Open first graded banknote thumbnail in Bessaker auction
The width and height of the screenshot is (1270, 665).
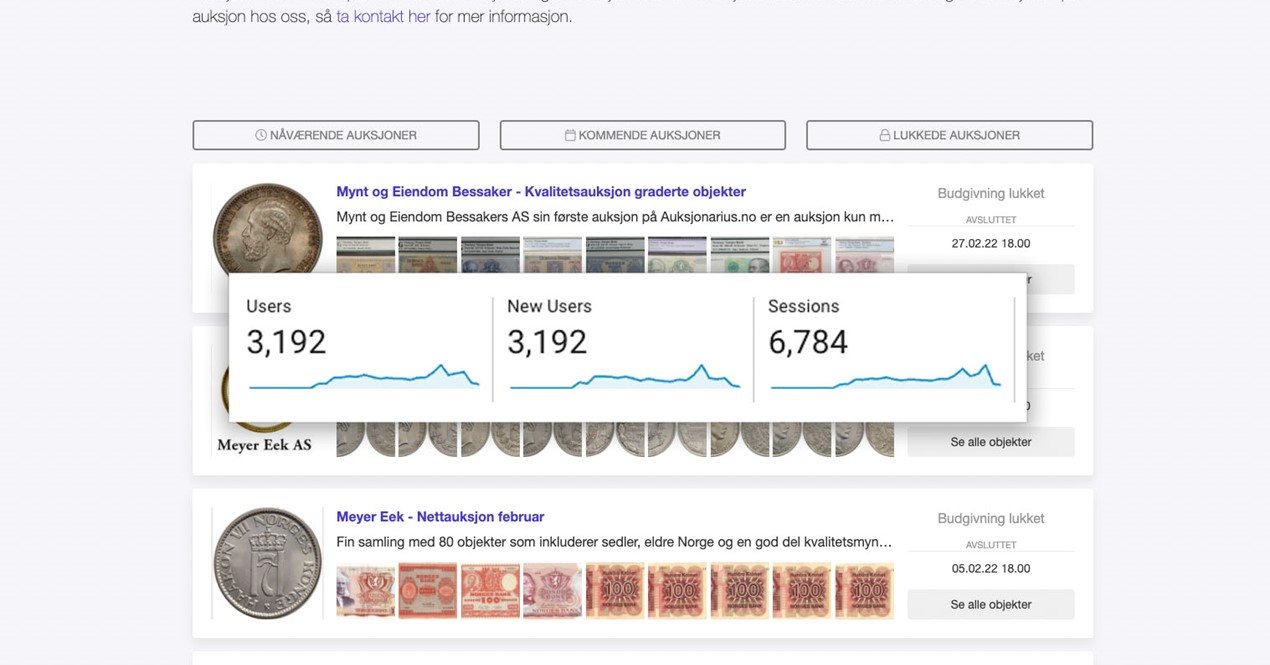pyautogui.click(x=365, y=254)
